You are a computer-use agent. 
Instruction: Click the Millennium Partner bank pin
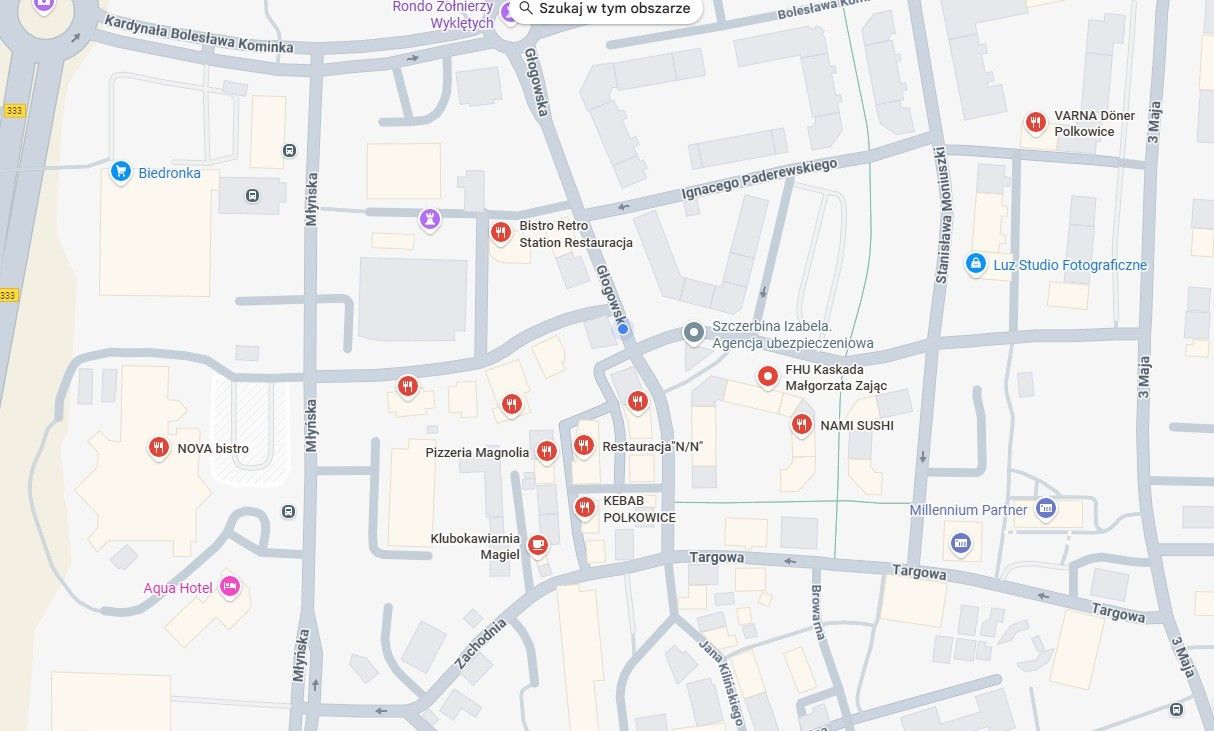click(x=1046, y=508)
